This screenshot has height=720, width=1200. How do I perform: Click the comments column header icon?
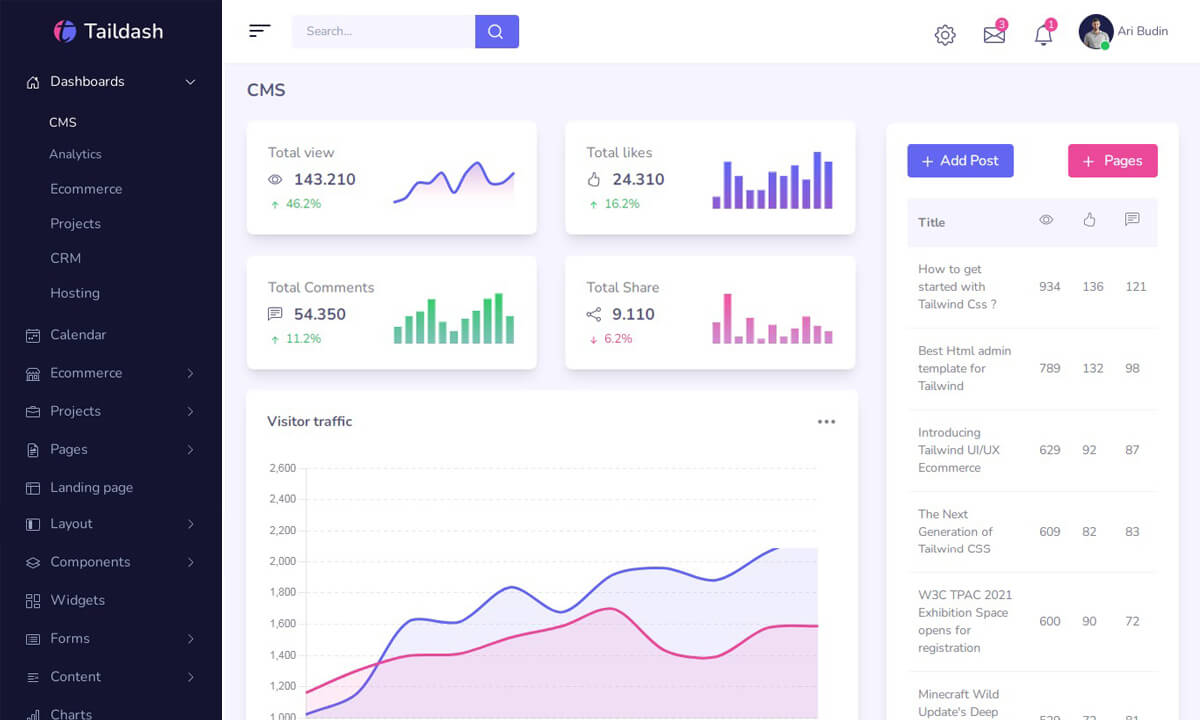pyautogui.click(x=1132, y=220)
